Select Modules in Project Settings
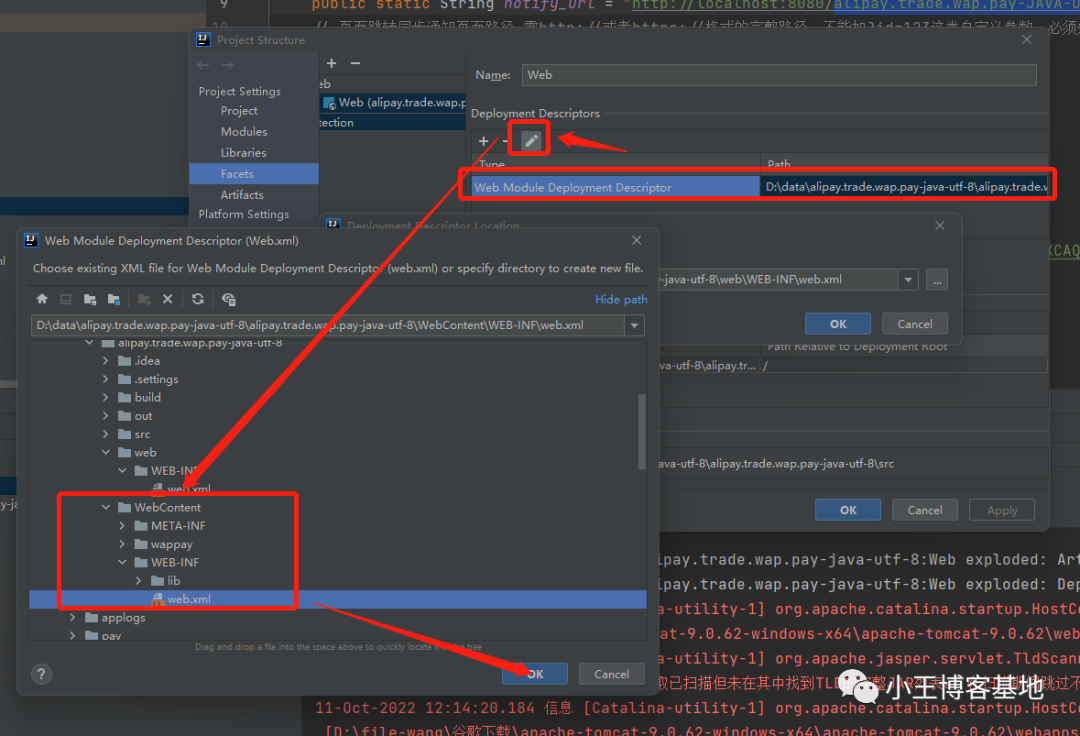The image size is (1080, 736). [x=244, y=132]
